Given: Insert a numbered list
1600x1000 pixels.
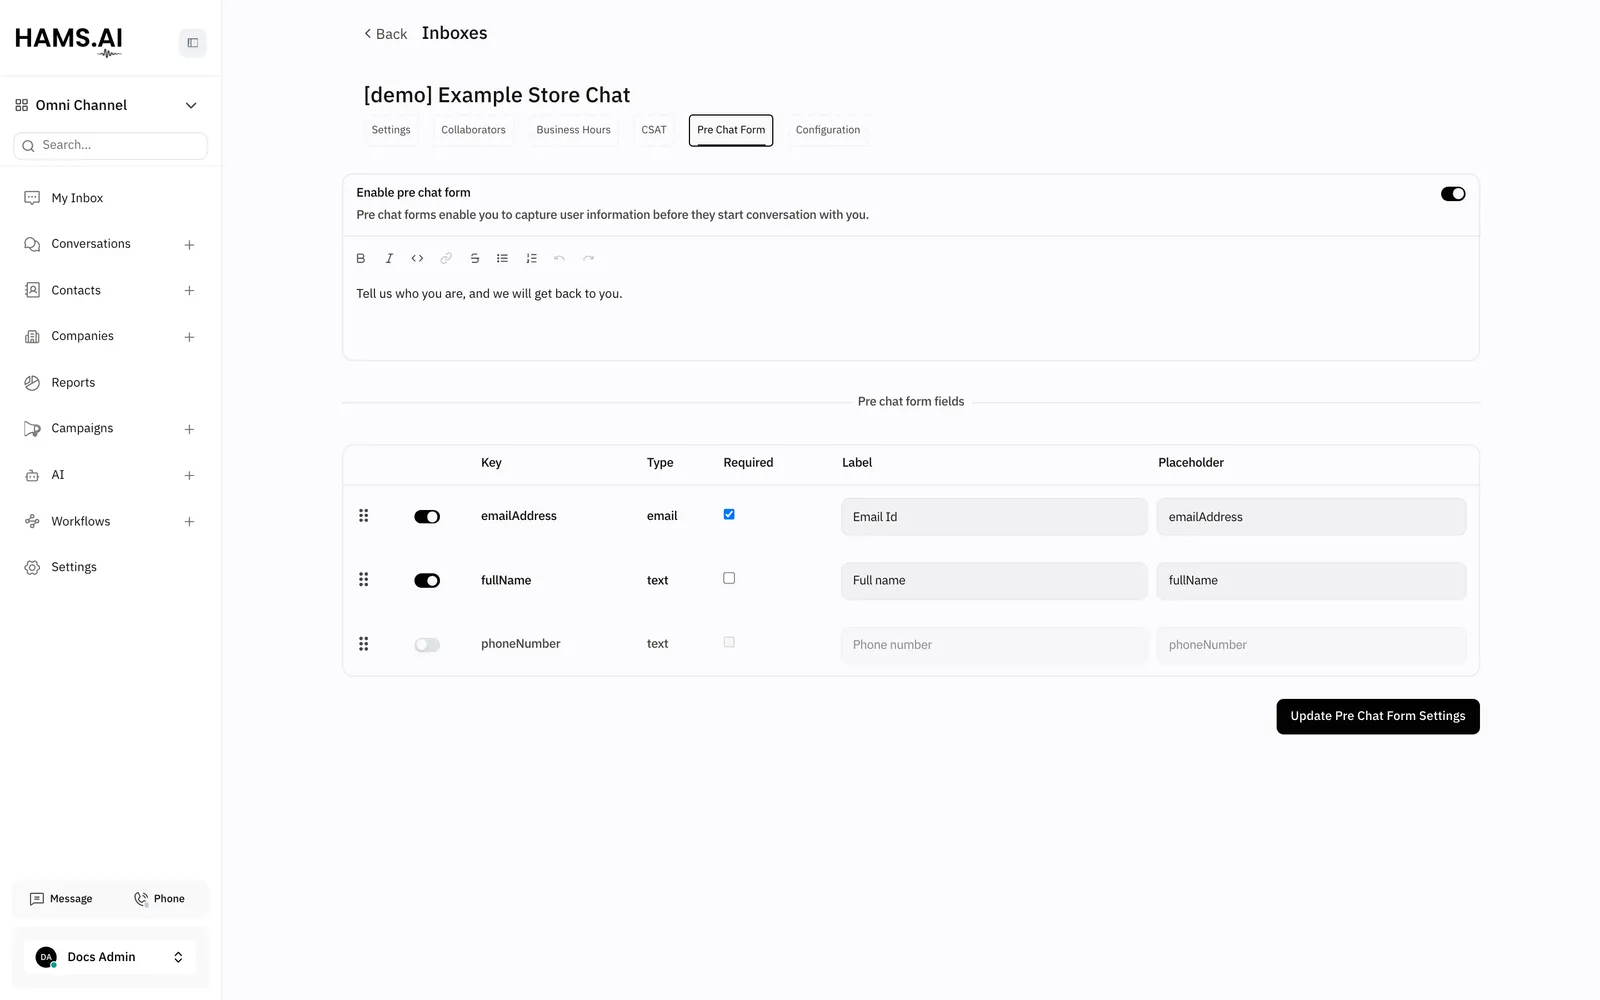Looking at the screenshot, I should [531, 258].
